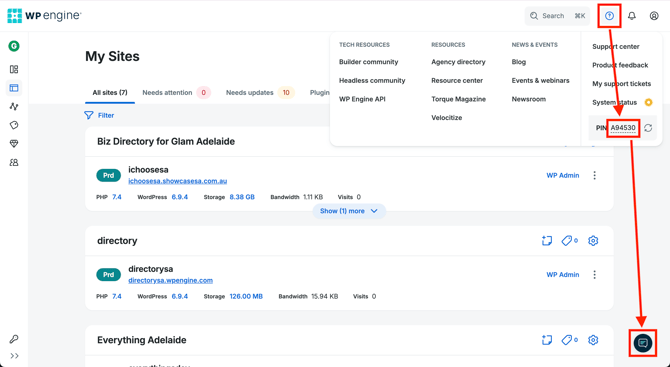Click the Everything Adelaide site heading

click(x=141, y=340)
